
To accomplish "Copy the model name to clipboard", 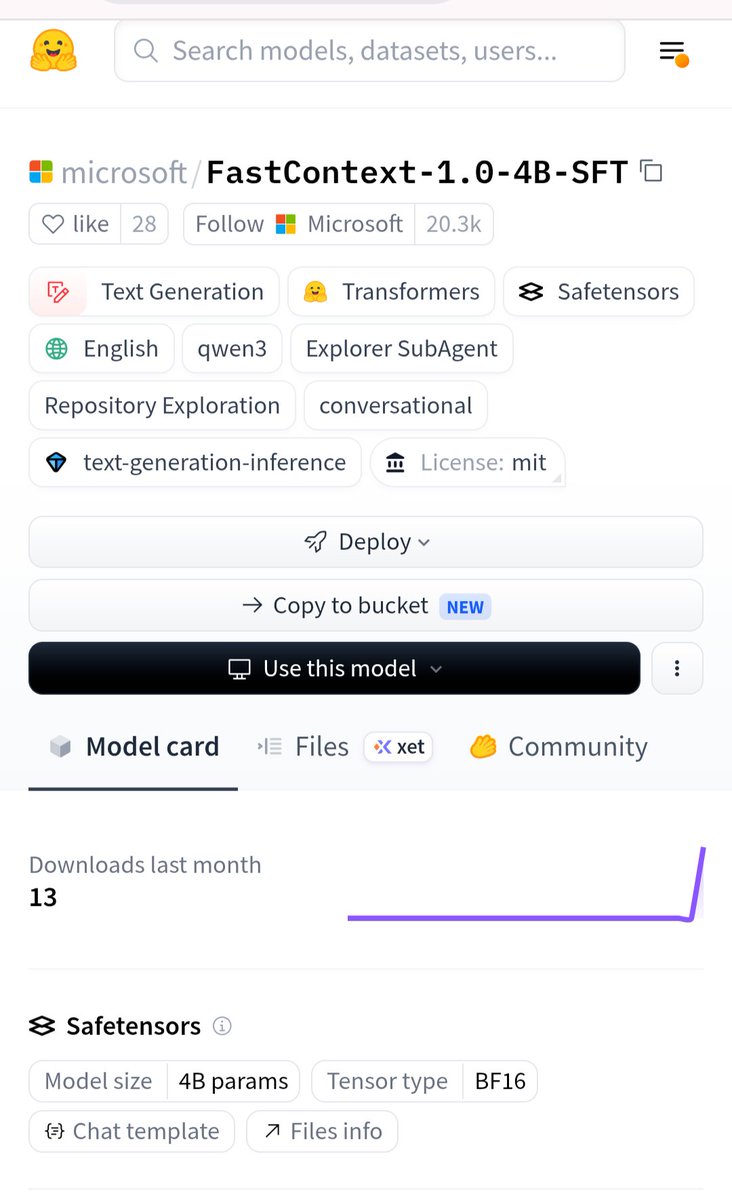I will coord(651,171).
